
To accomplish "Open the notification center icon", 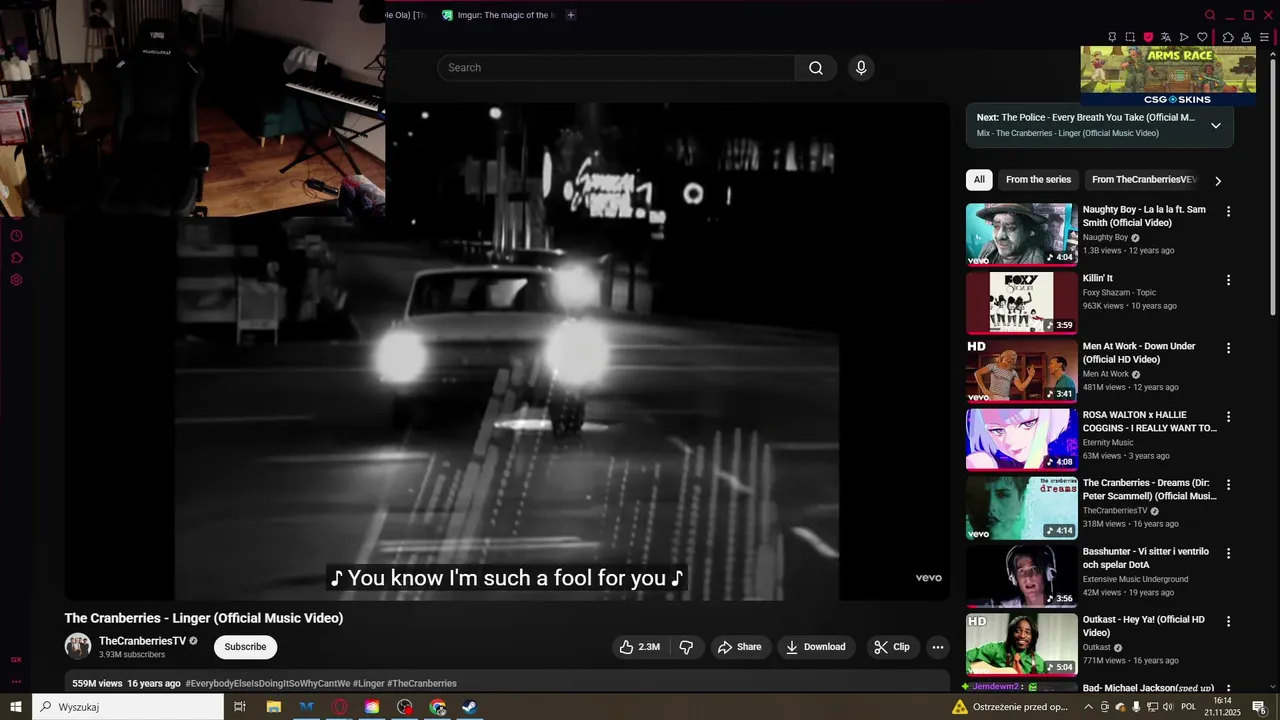I will (1260, 707).
